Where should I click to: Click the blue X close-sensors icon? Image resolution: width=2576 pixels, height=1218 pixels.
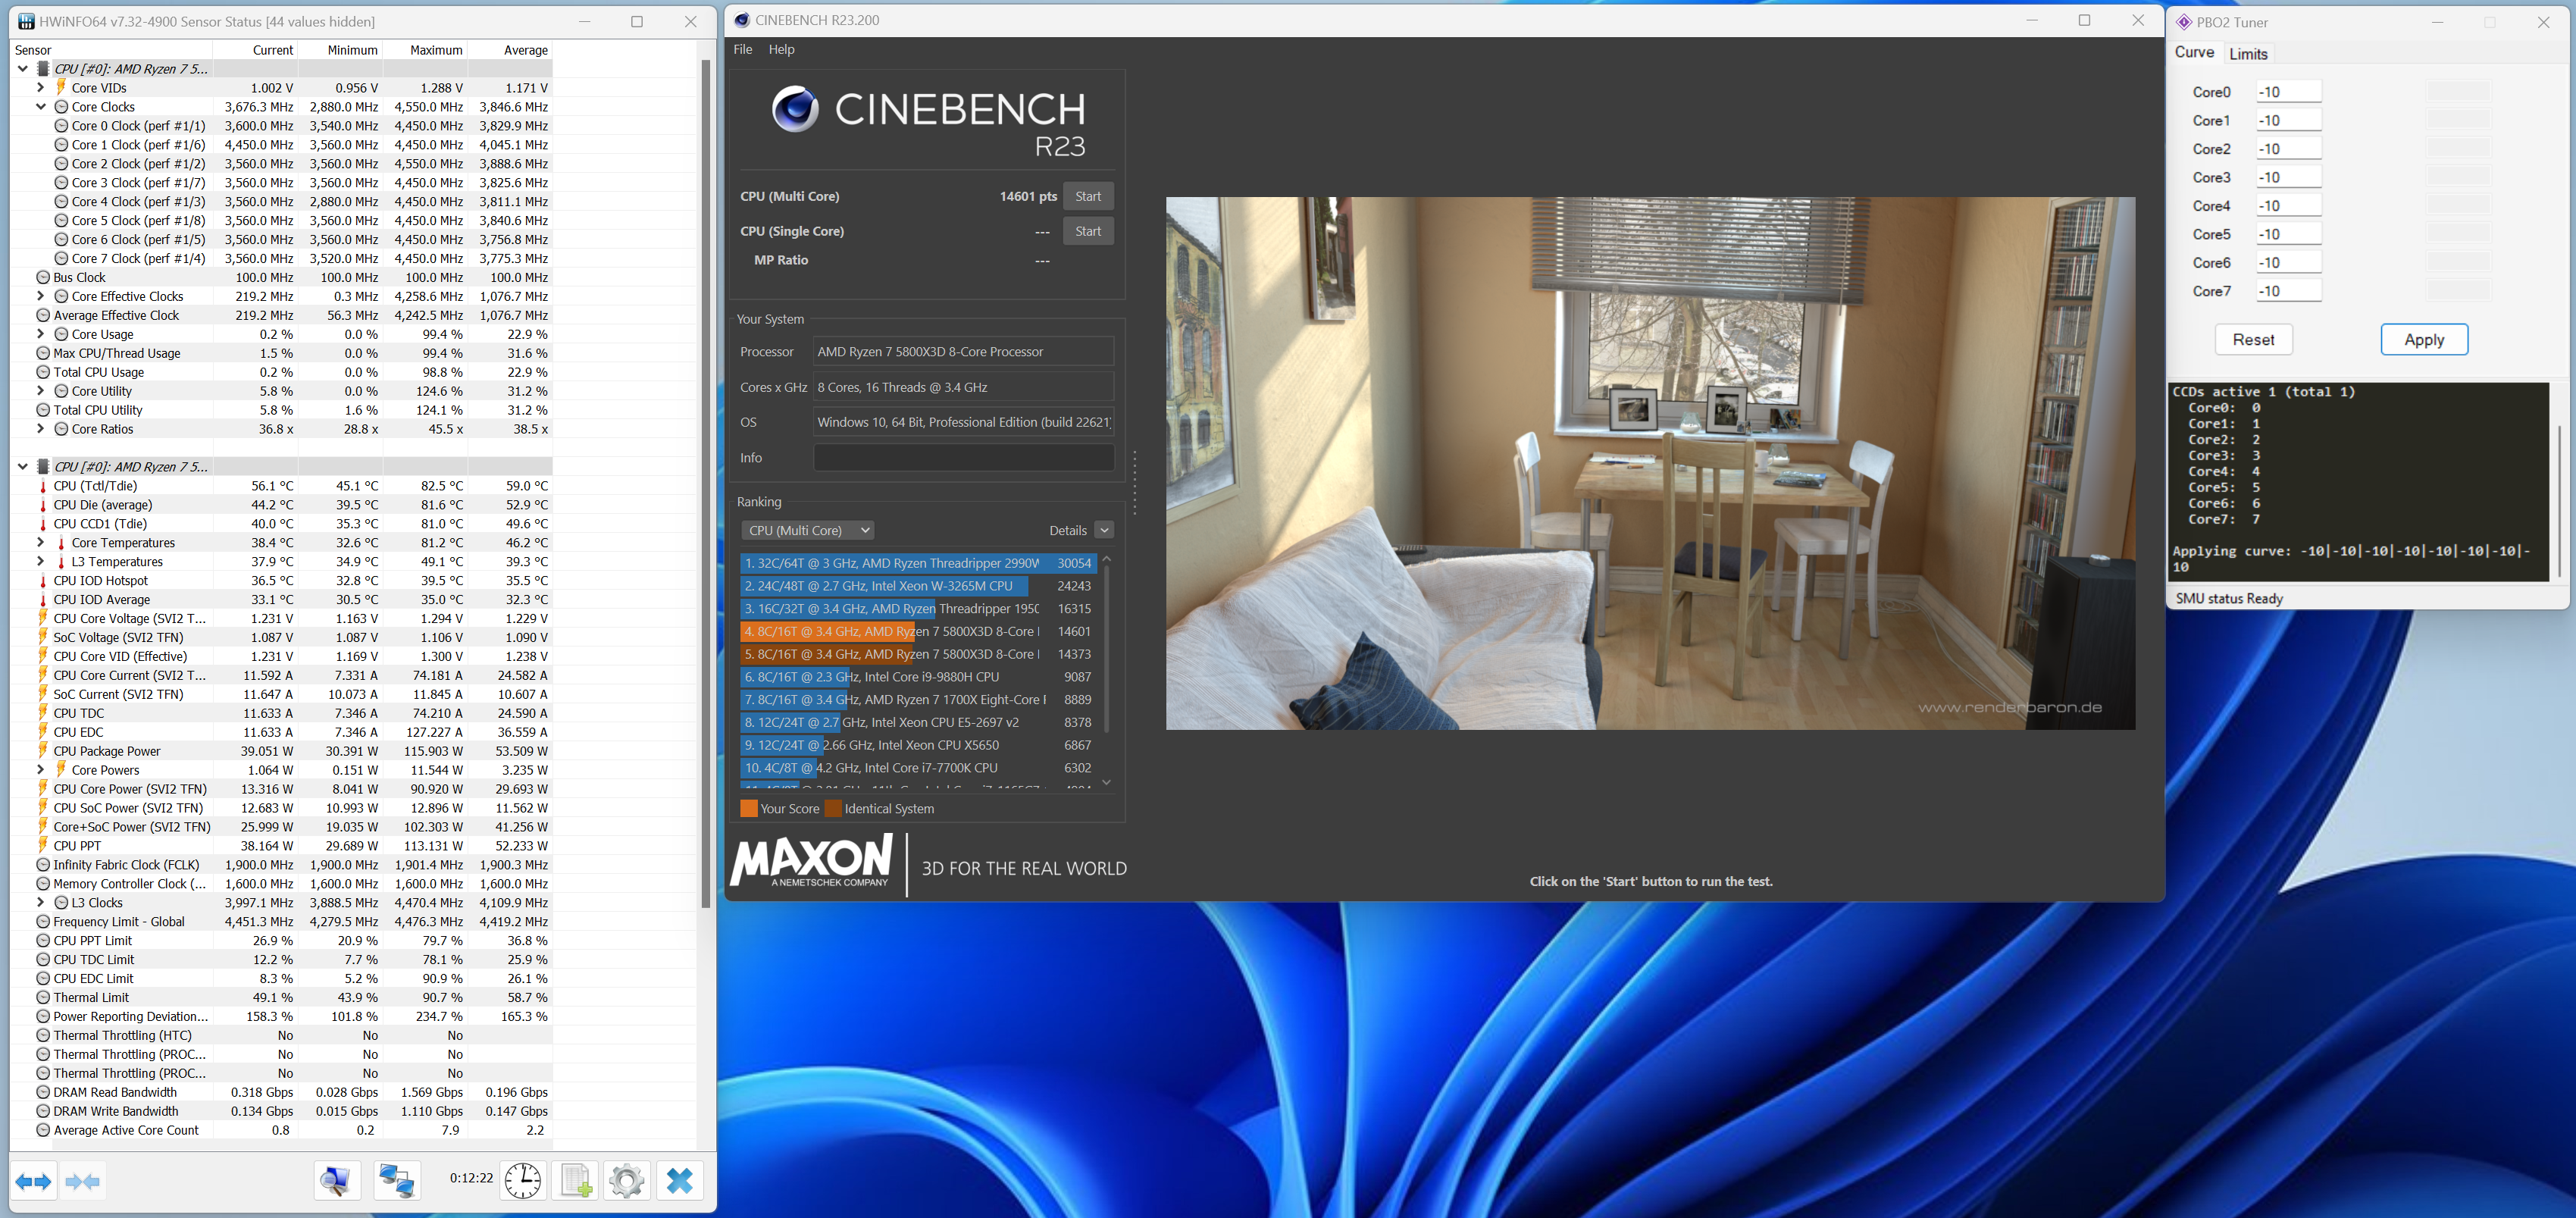(x=680, y=1181)
